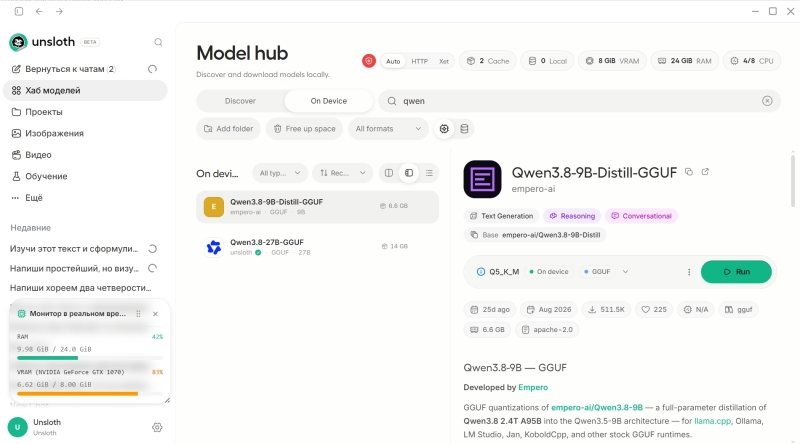Open the empero-ai/Qwen3.8-9B link
Image resolution: width=800 pixels, height=444 pixels.
tap(596, 407)
